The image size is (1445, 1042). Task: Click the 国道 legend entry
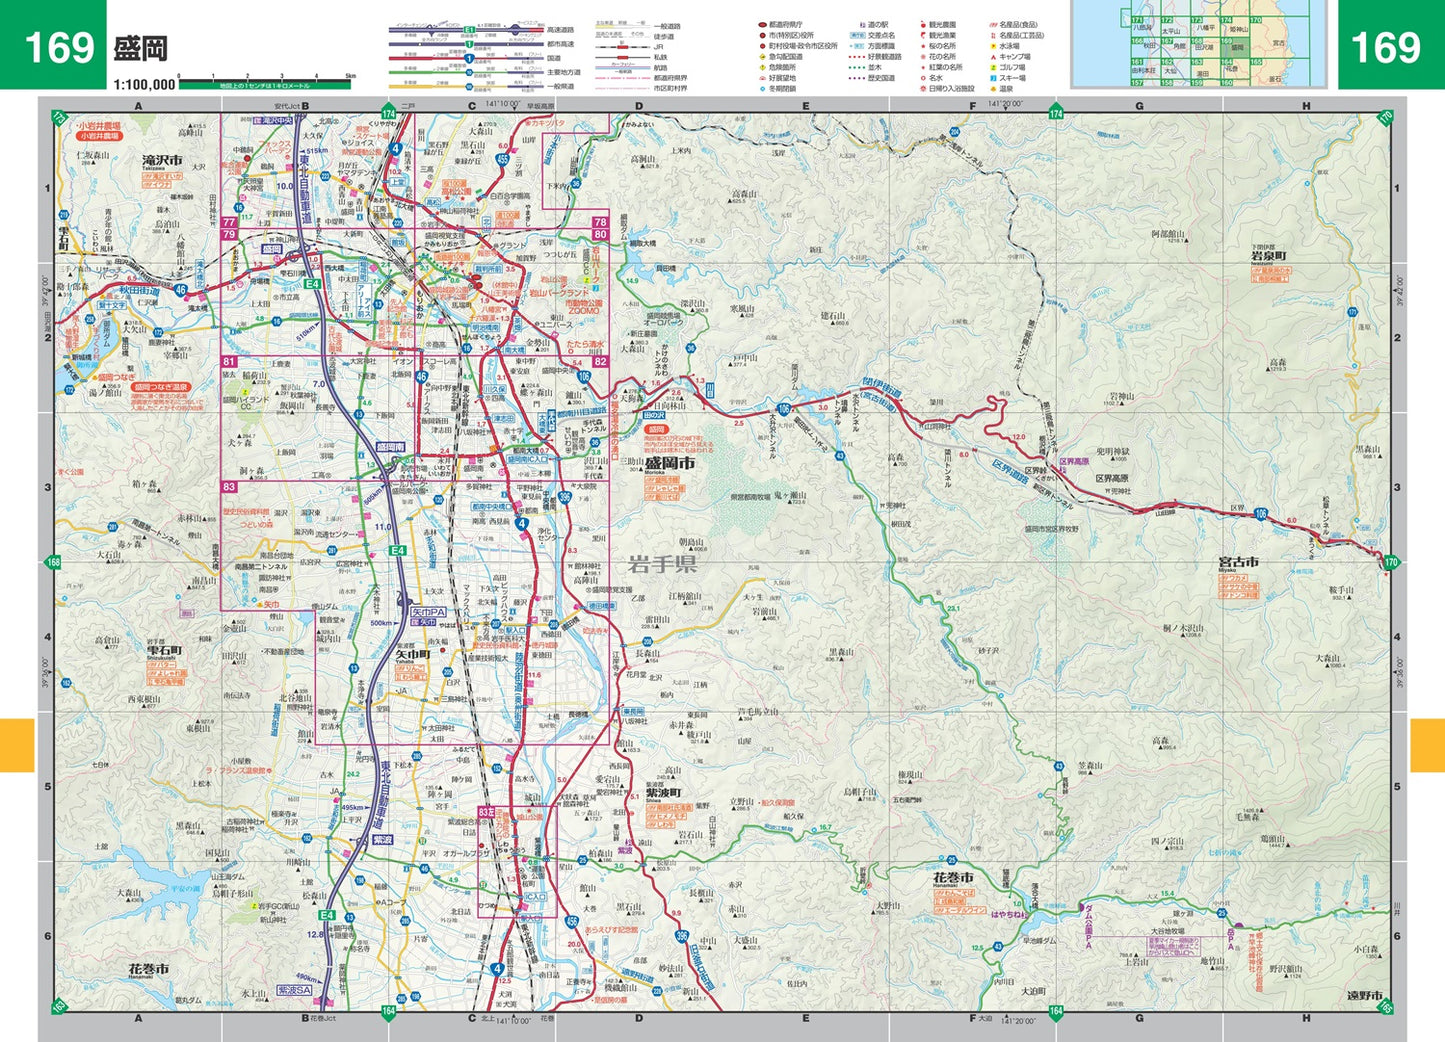pos(554,58)
